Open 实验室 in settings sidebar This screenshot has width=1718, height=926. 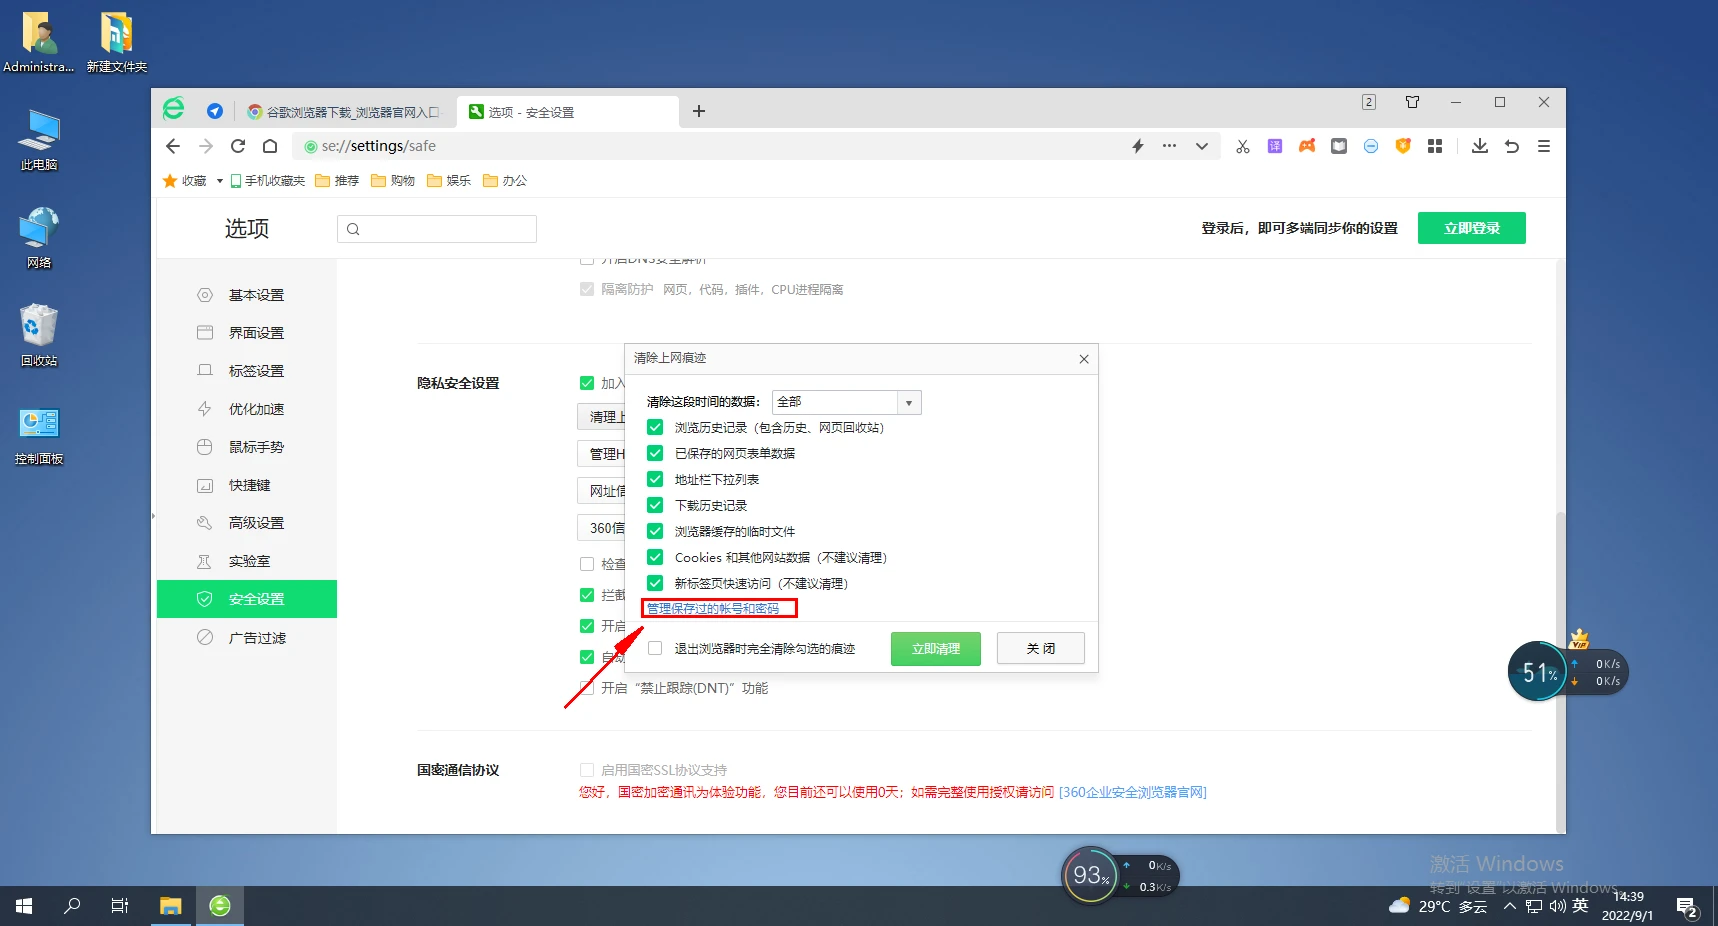click(x=247, y=561)
